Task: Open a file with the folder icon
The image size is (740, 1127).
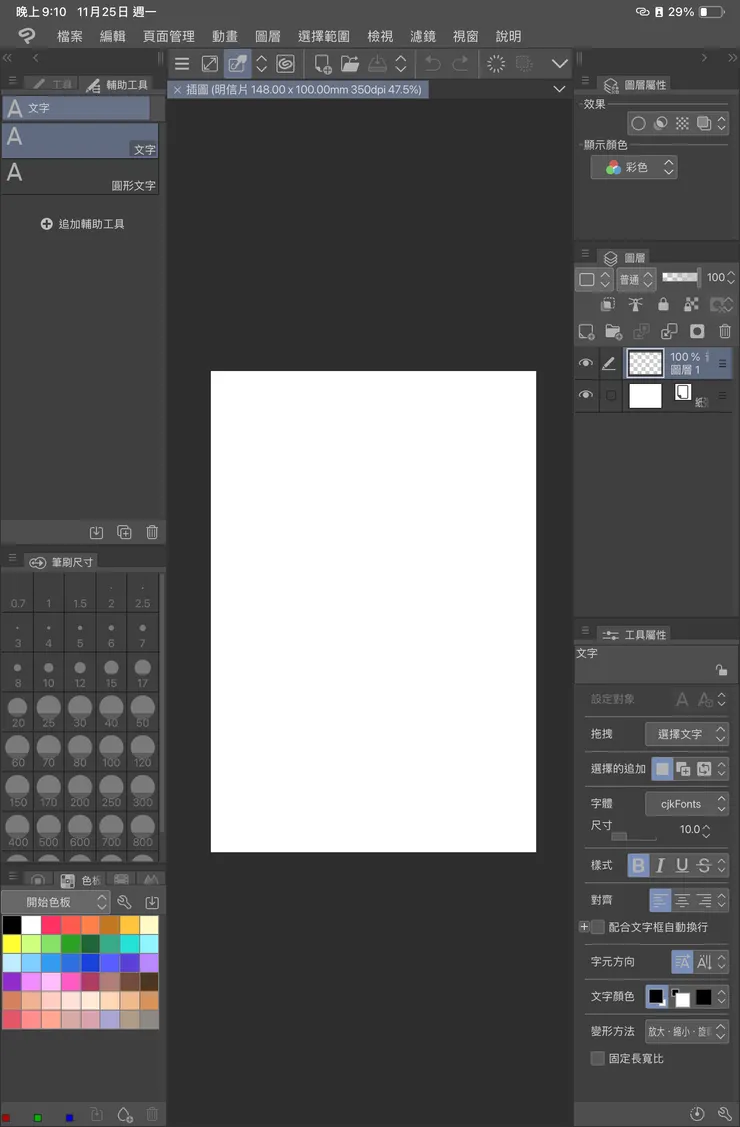Action: tap(350, 64)
